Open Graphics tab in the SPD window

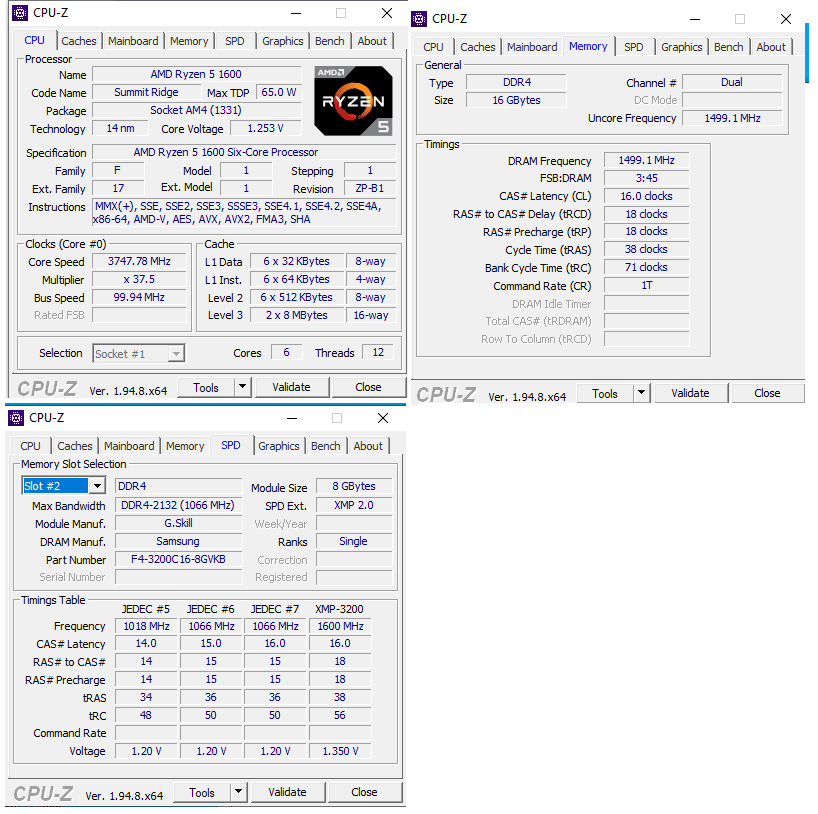coord(279,446)
